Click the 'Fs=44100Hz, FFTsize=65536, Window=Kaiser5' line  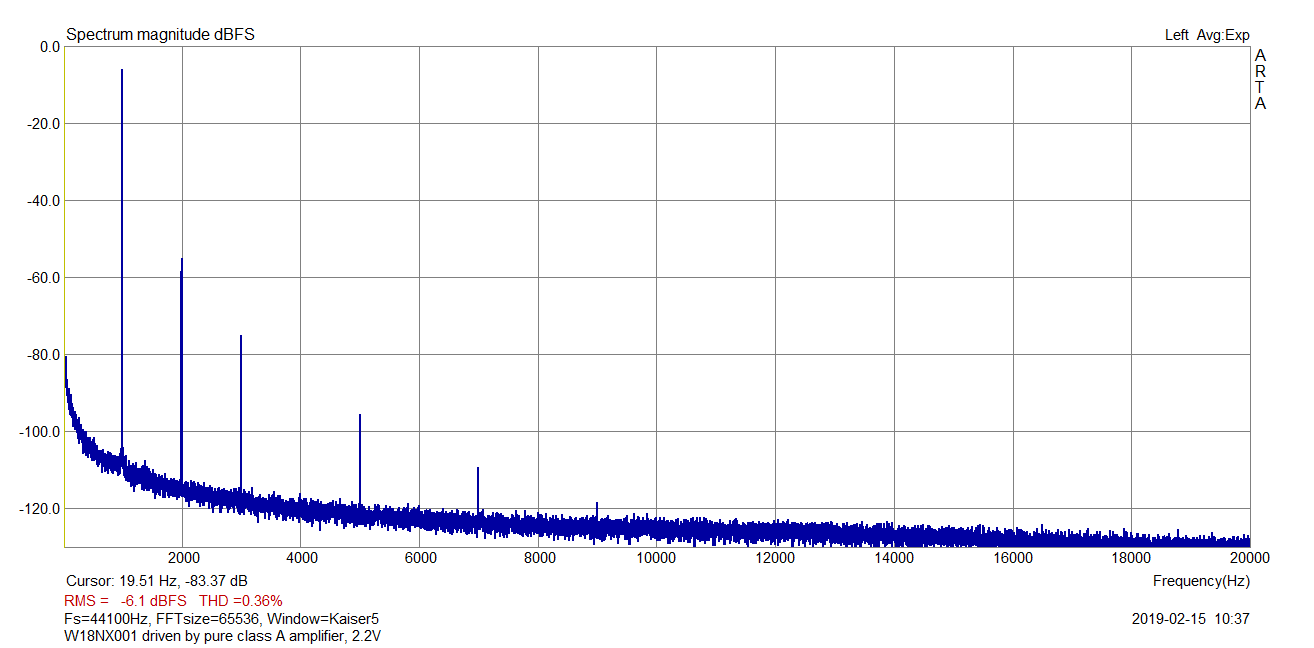click(x=221, y=619)
